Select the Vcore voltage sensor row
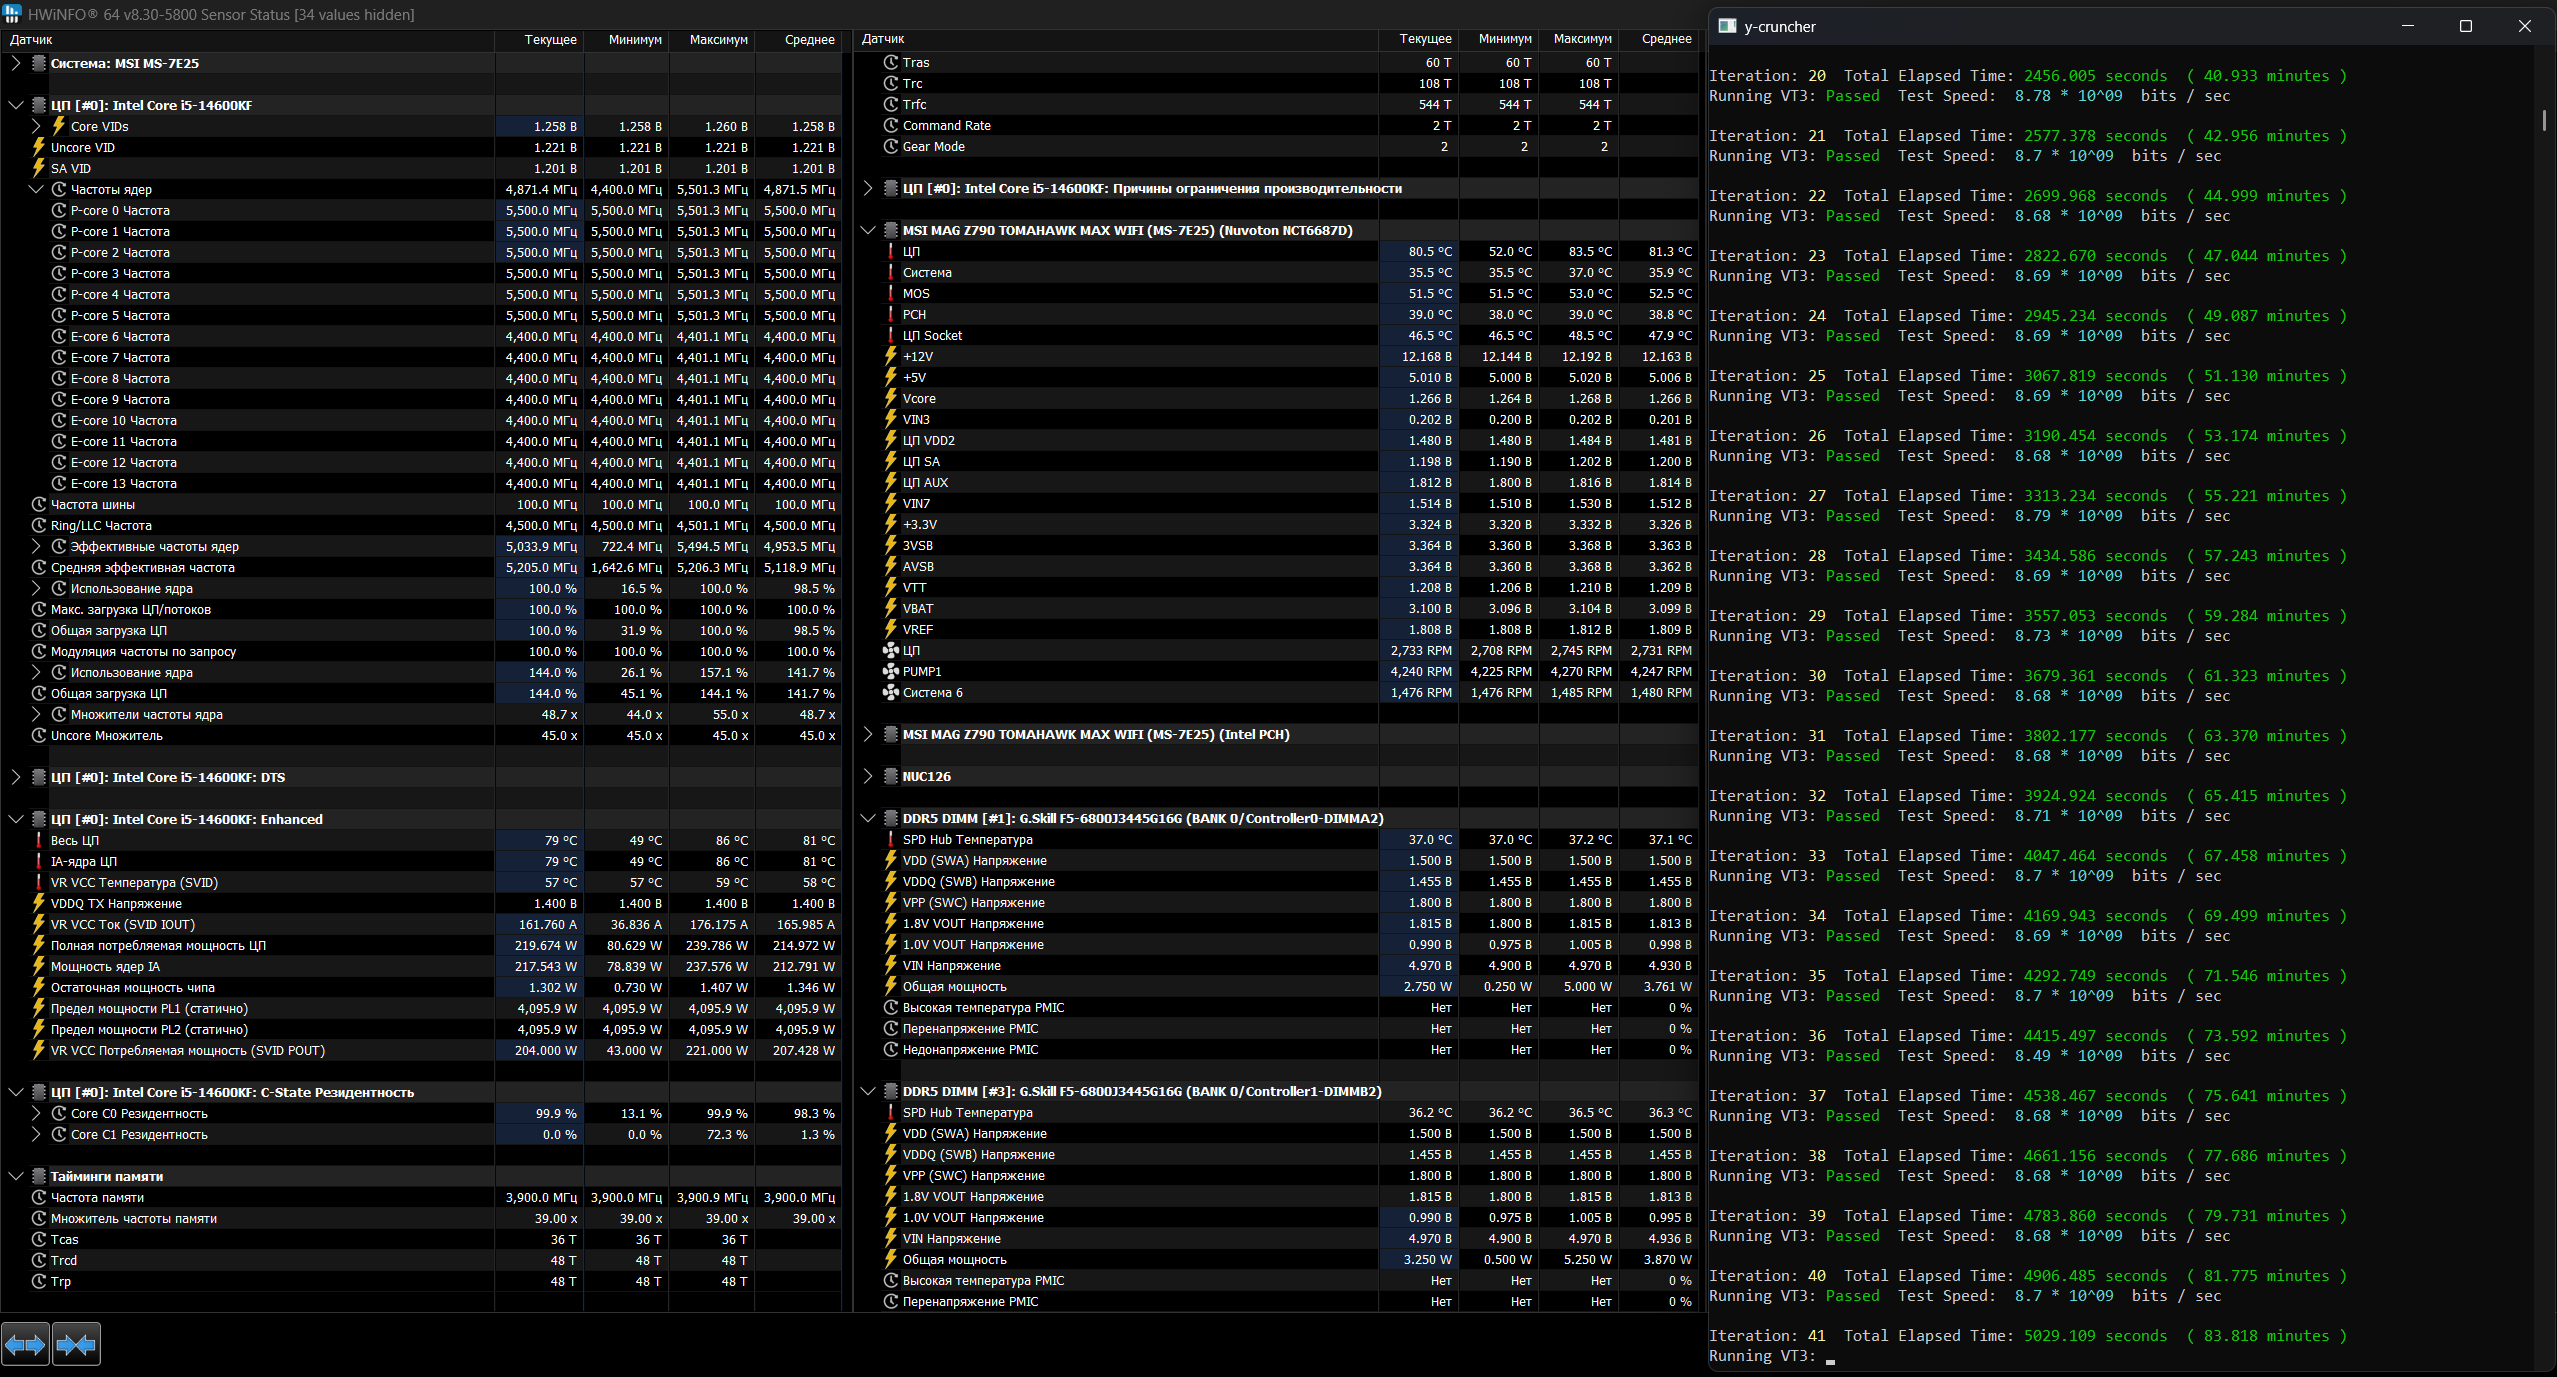 (919, 398)
